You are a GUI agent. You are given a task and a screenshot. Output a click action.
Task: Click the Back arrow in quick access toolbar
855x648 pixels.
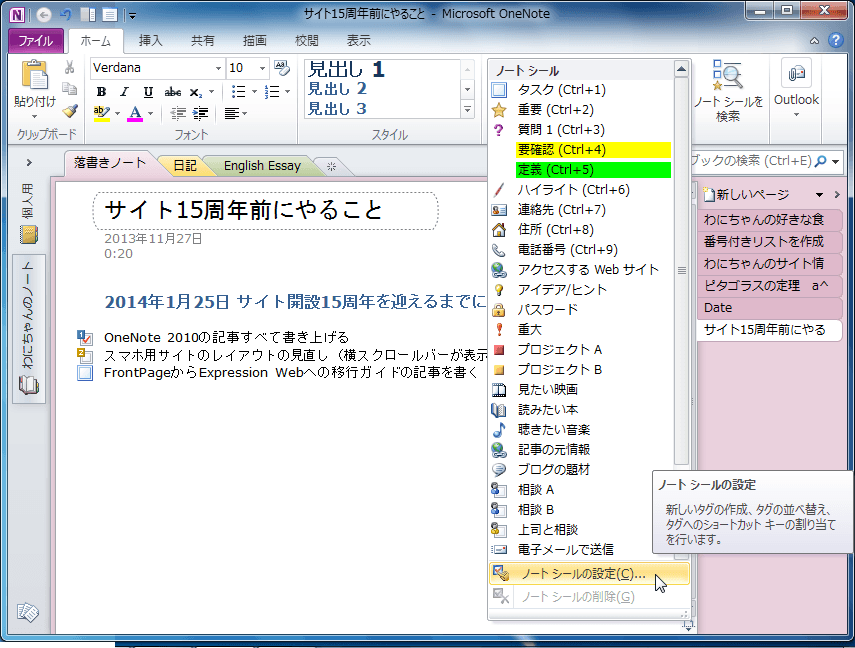coord(44,15)
